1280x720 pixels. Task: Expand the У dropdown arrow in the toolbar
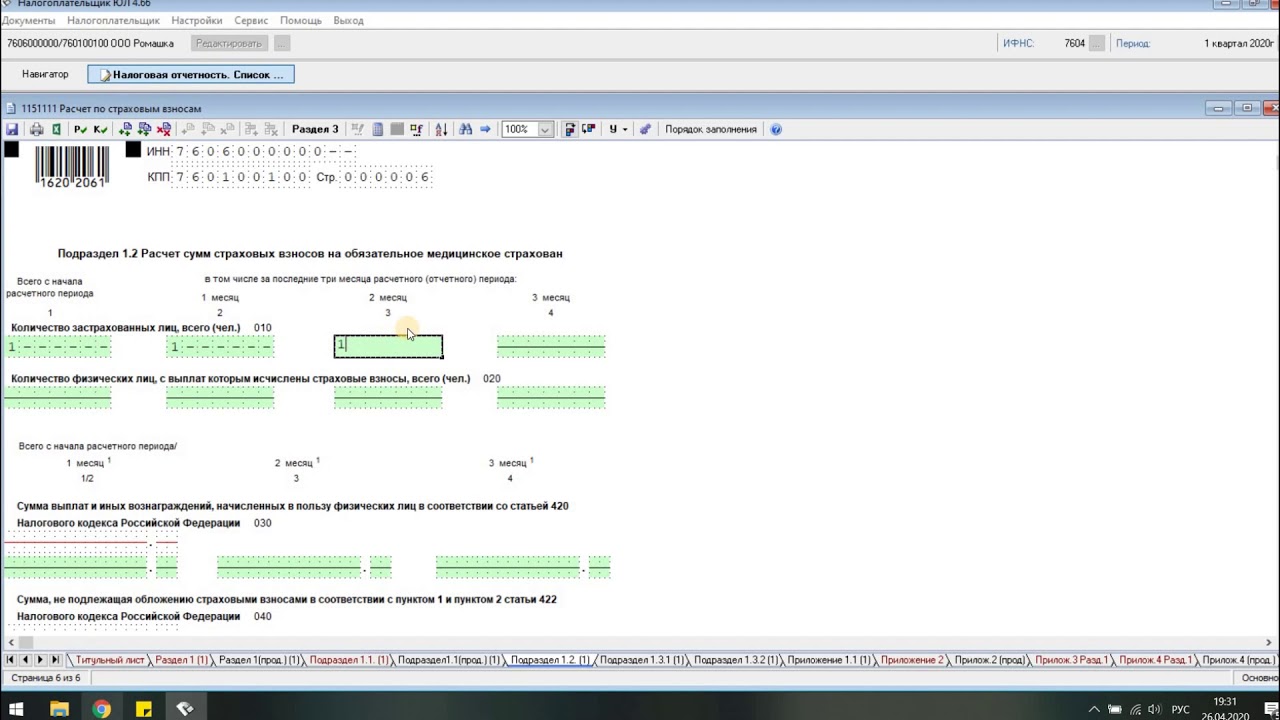coord(625,129)
